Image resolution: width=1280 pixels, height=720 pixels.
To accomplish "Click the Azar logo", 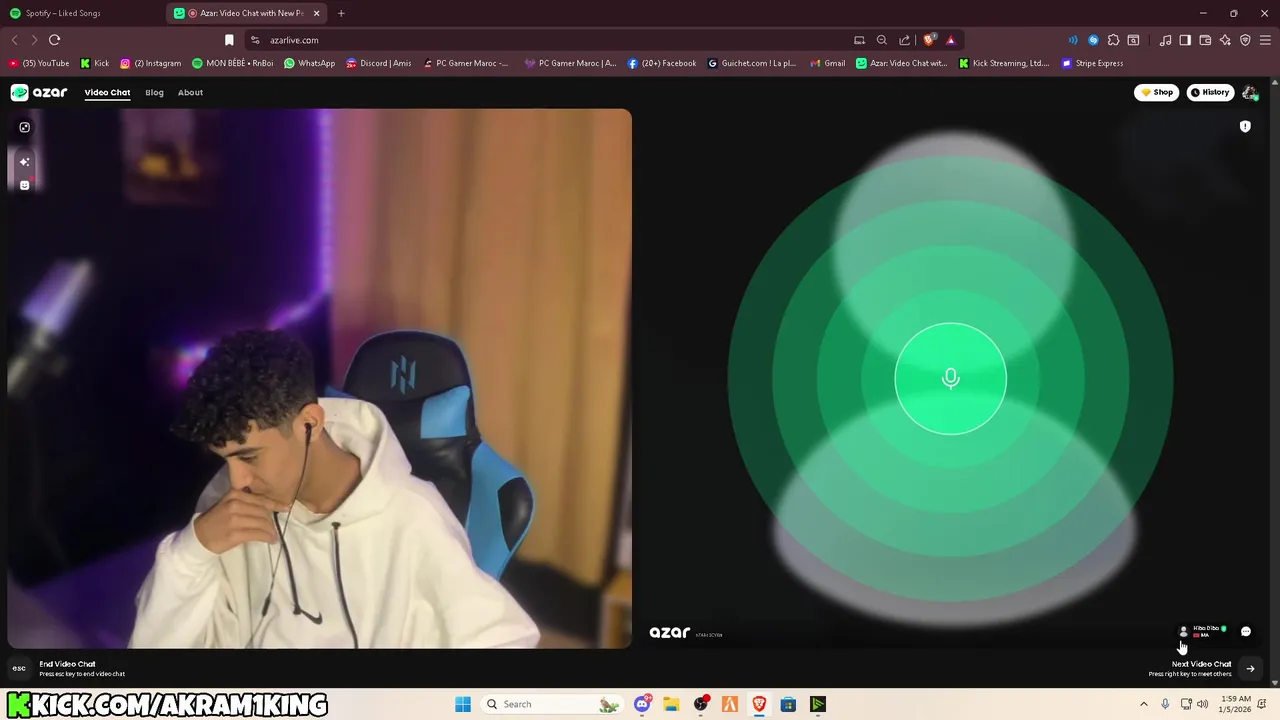I will click(39, 92).
